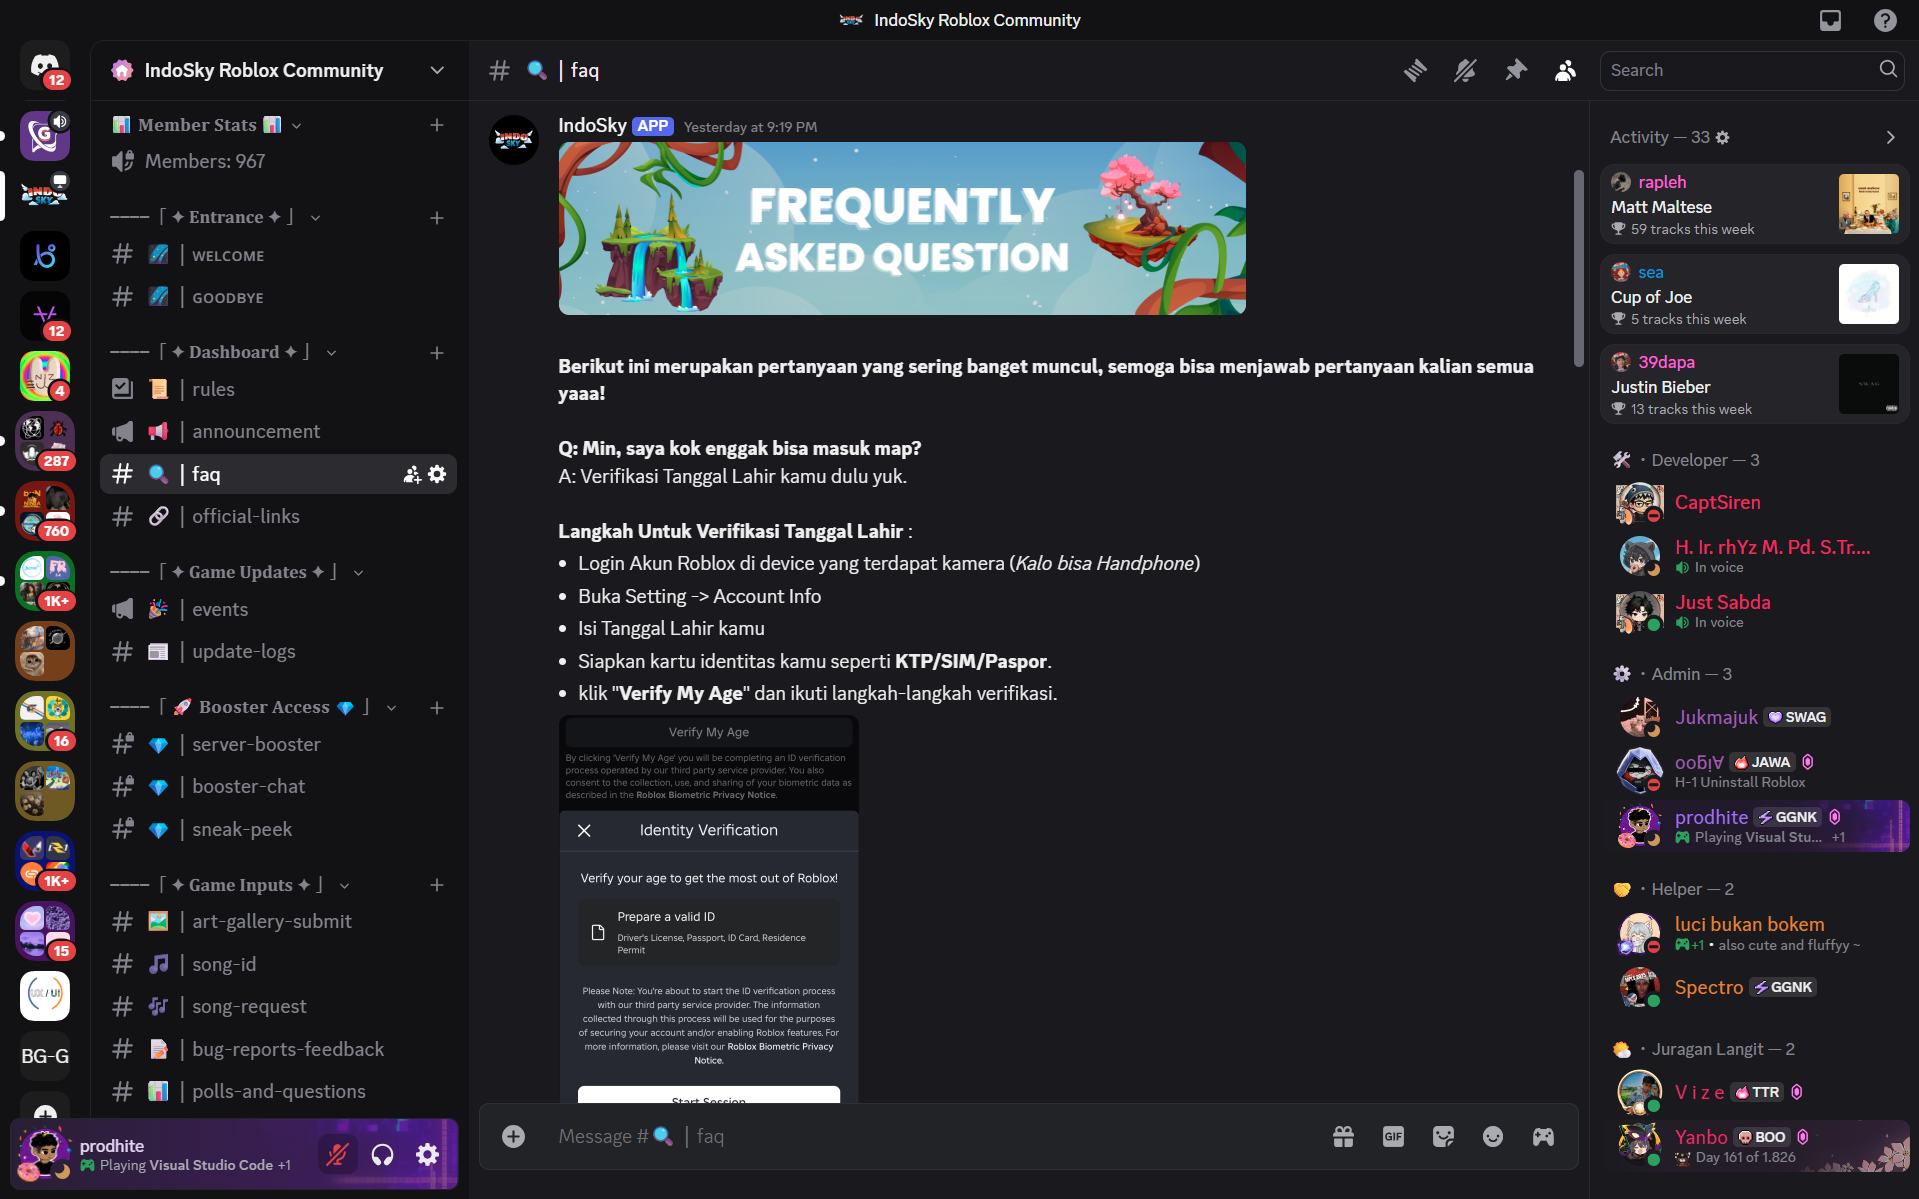Open the Threads icon in channel header
Screen dimensions: 1919x1199
pyautogui.click(x=1415, y=70)
